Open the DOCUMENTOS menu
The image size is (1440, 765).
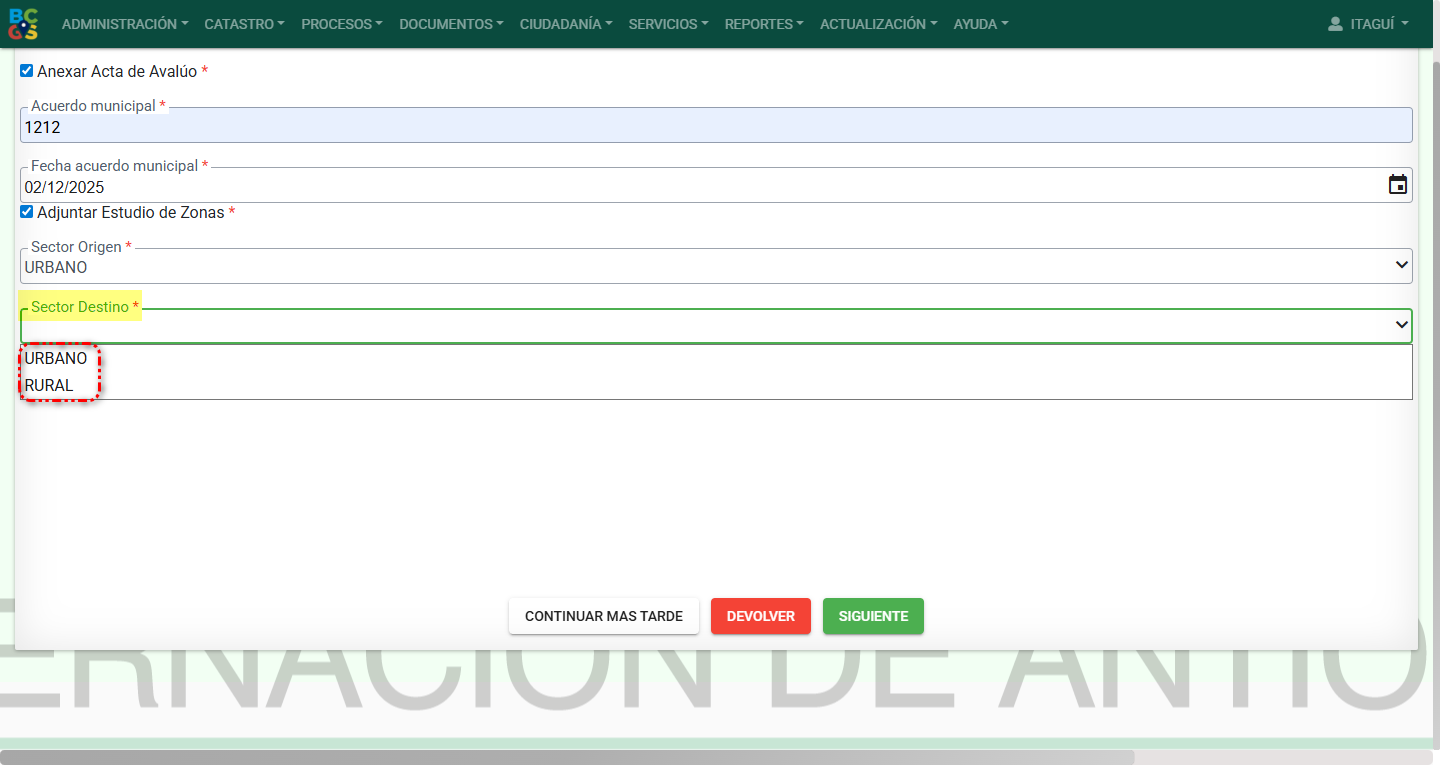coord(451,24)
